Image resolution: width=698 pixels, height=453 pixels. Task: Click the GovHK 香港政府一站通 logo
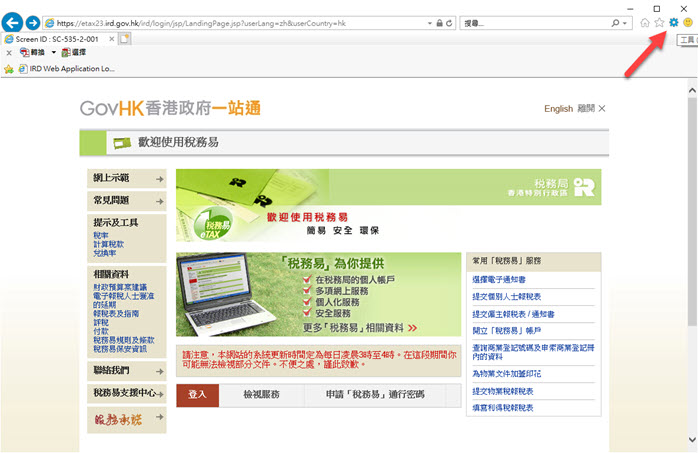170,108
